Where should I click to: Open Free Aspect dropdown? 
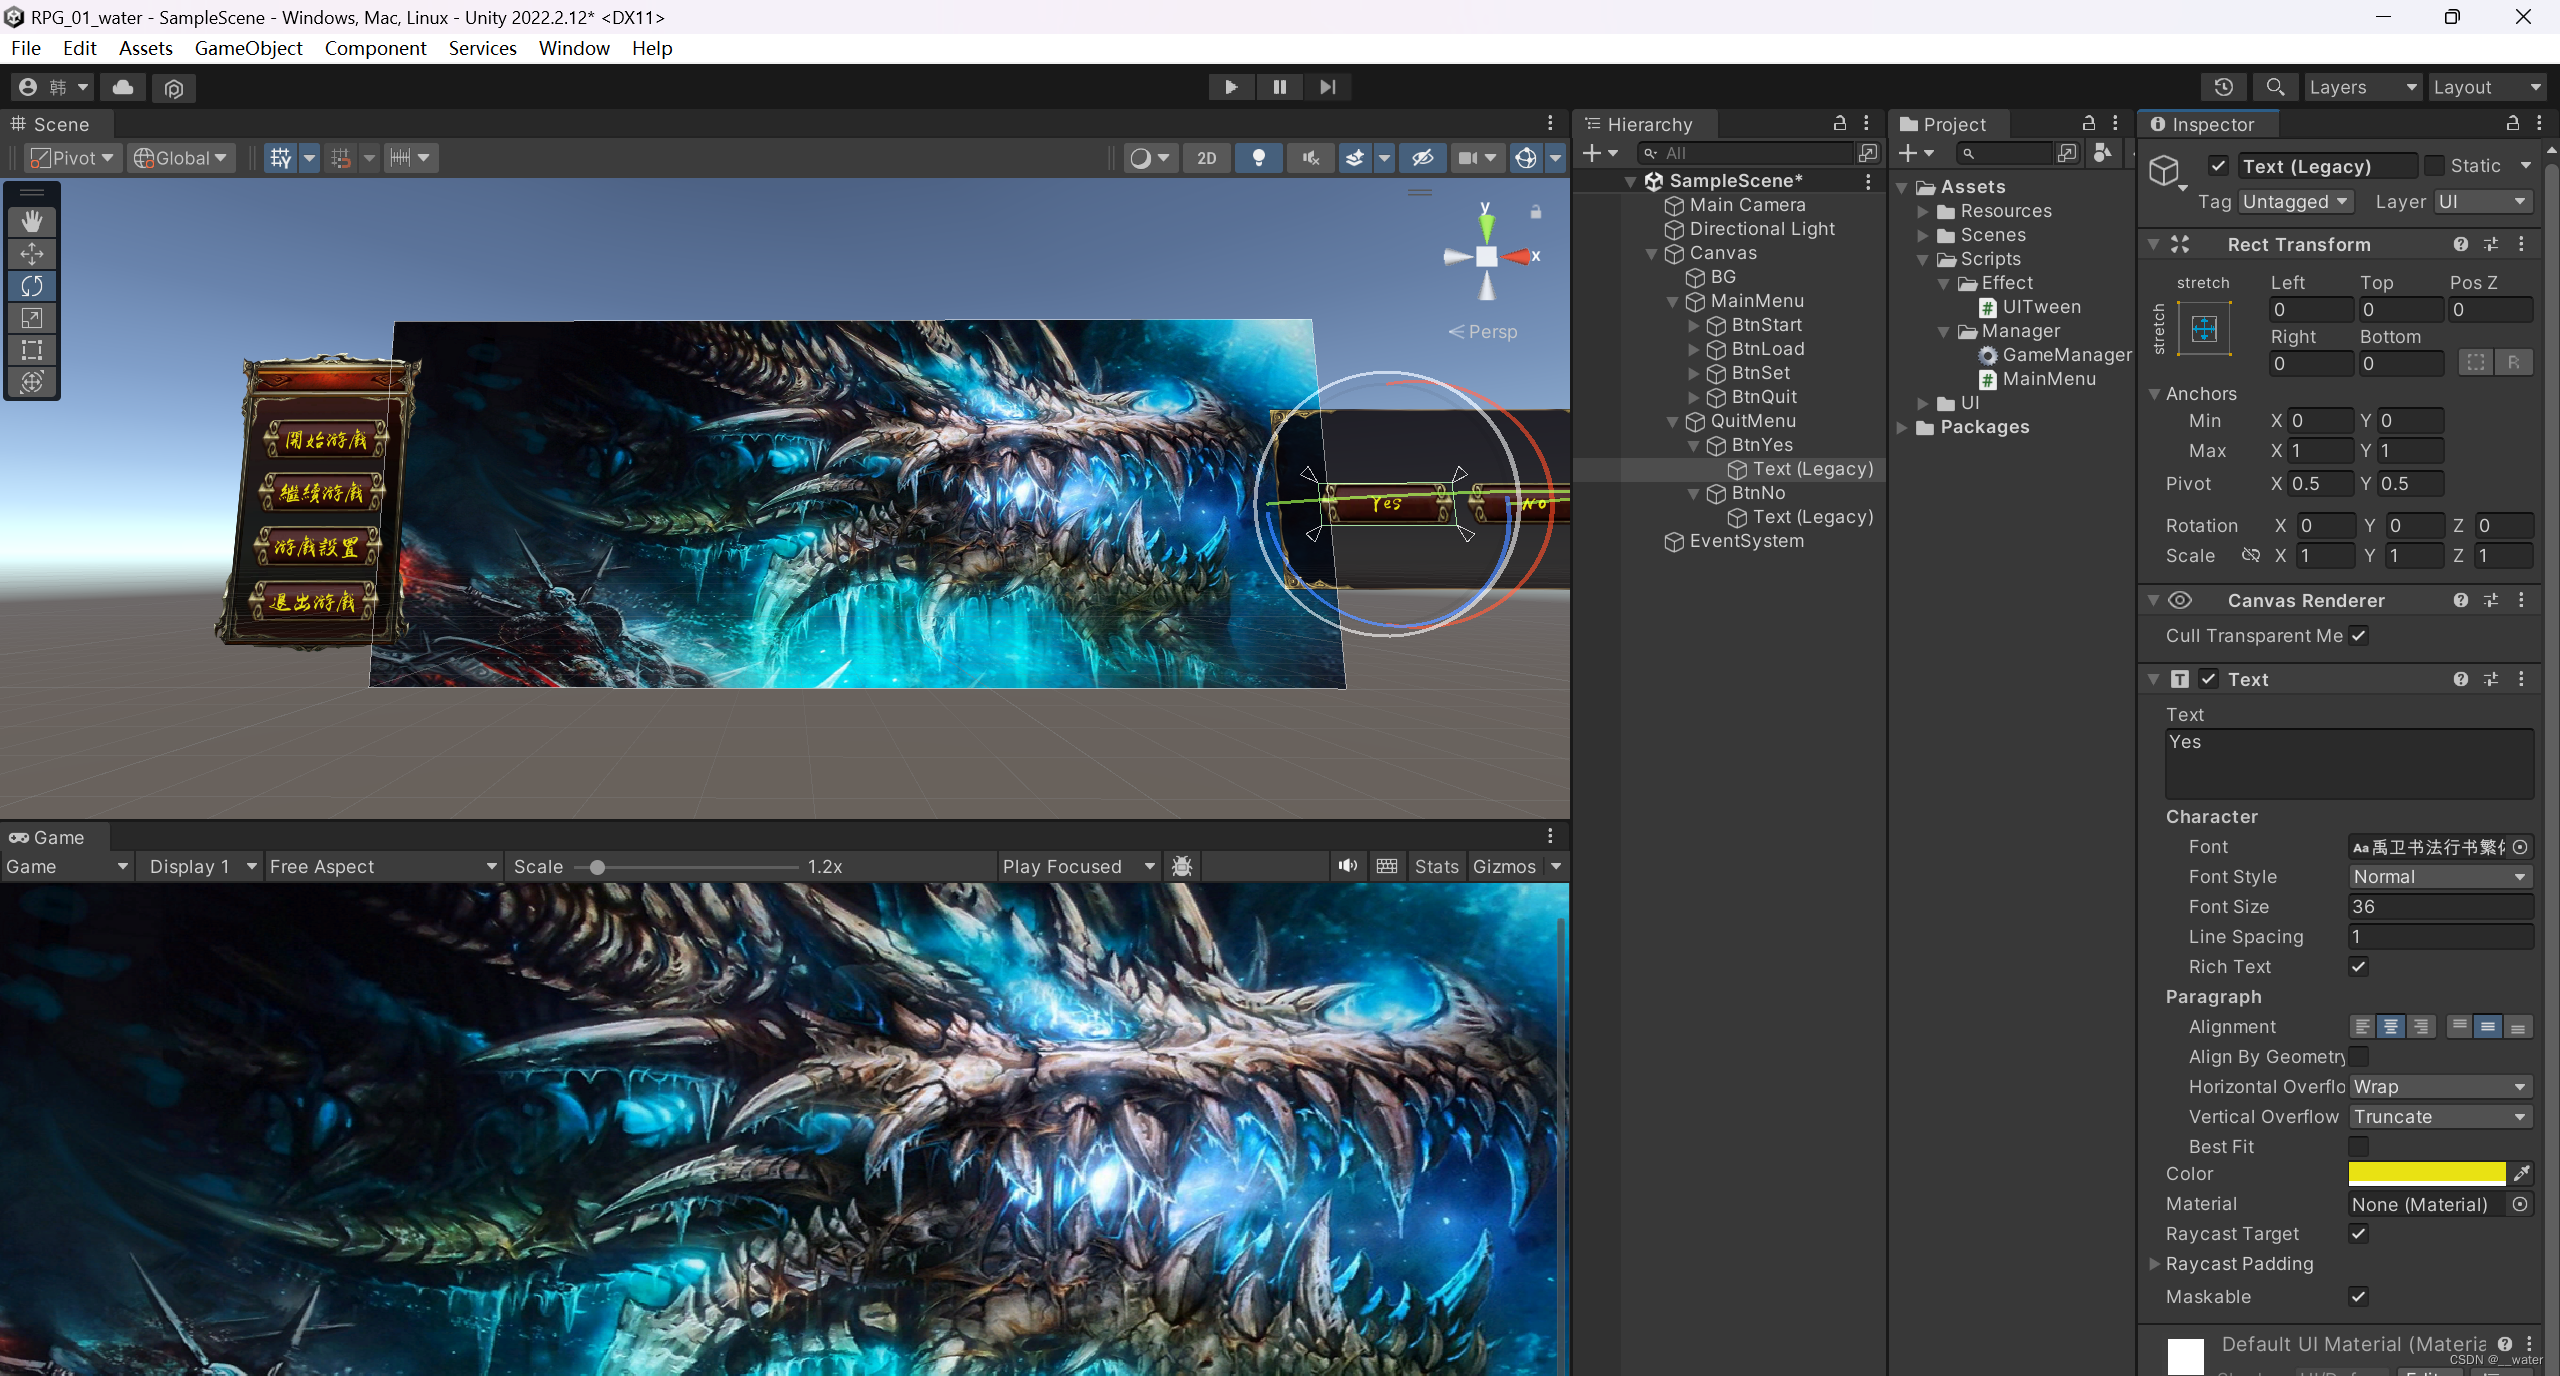point(383,867)
